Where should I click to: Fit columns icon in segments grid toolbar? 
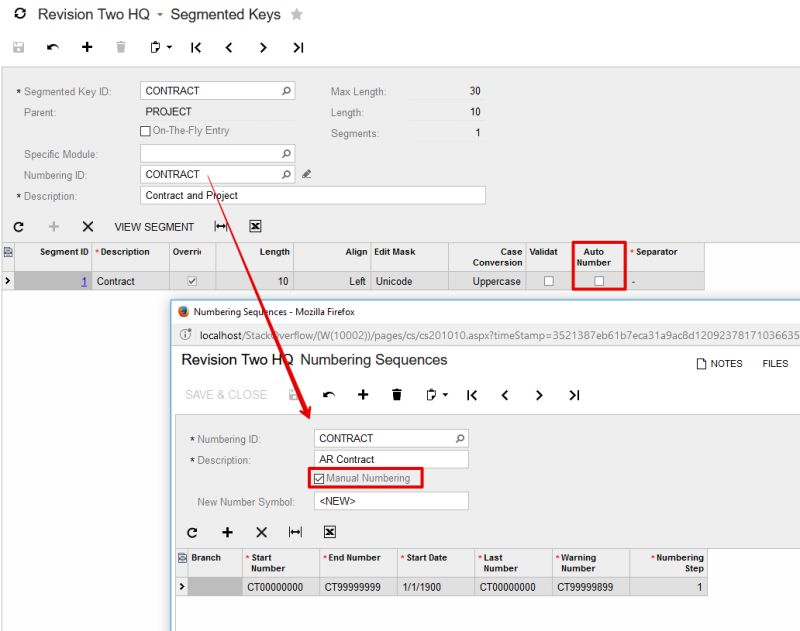(x=221, y=226)
